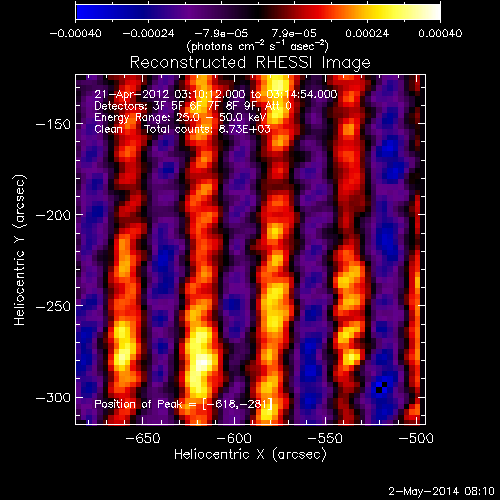The width and height of the screenshot is (500, 500).
Task: Click the Heliocentric X (arcsec) axis label
Action: coord(250,455)
